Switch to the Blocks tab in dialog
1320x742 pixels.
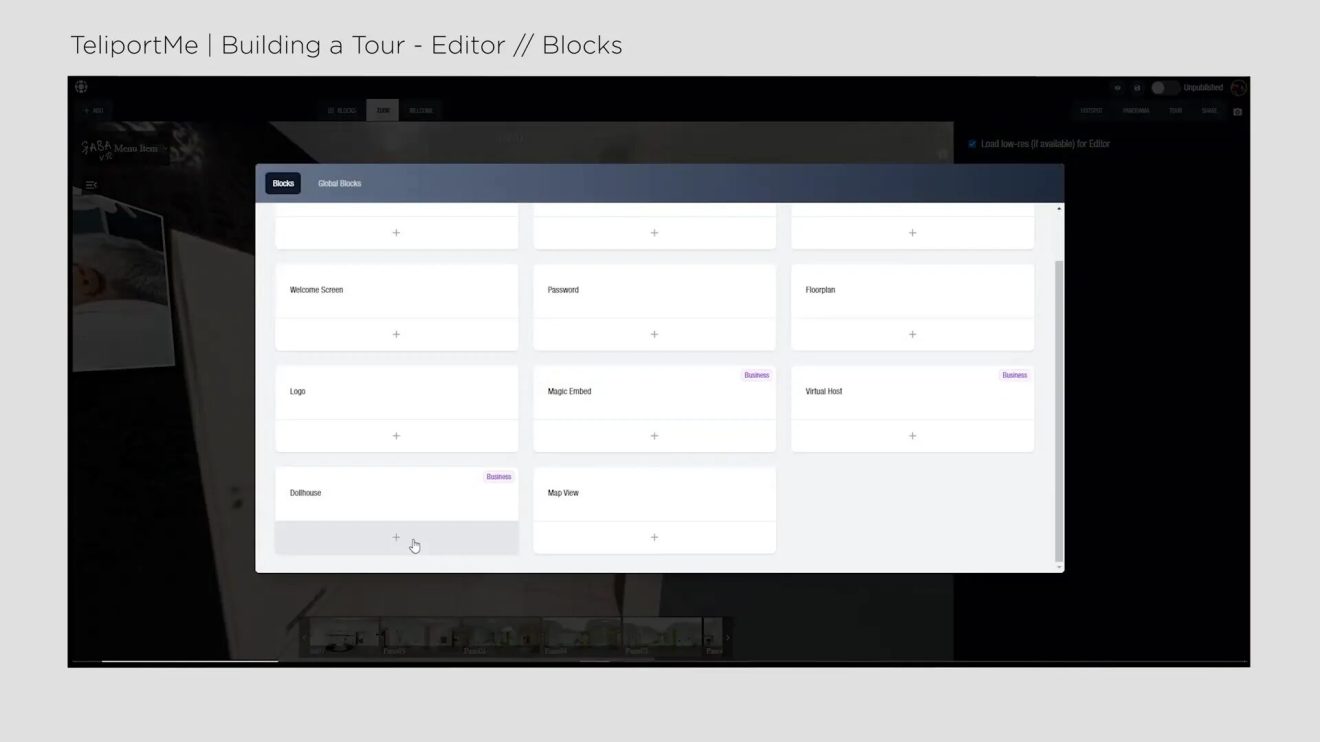click(x=283, y=183)
